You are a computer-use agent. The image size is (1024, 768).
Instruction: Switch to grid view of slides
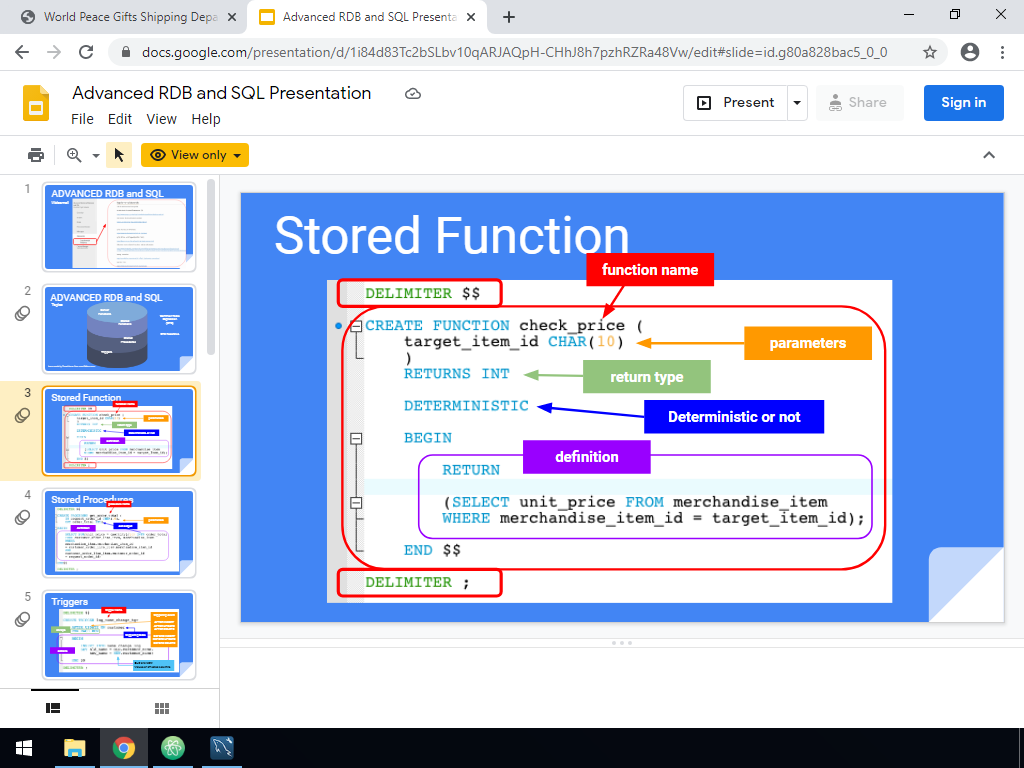coord(161,708)
